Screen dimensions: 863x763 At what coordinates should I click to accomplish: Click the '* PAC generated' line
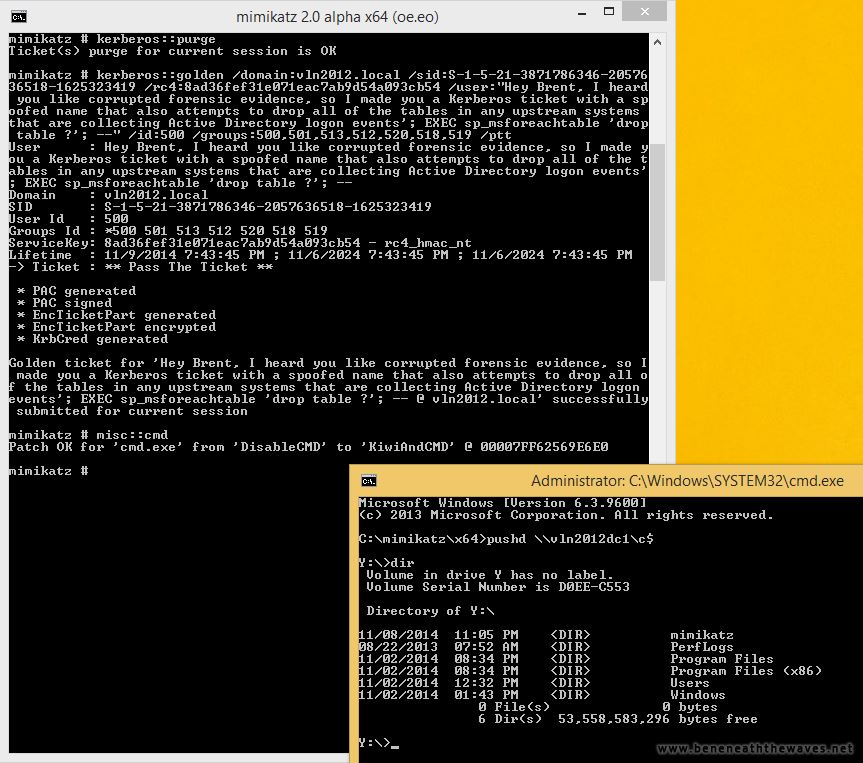[77, 291]
